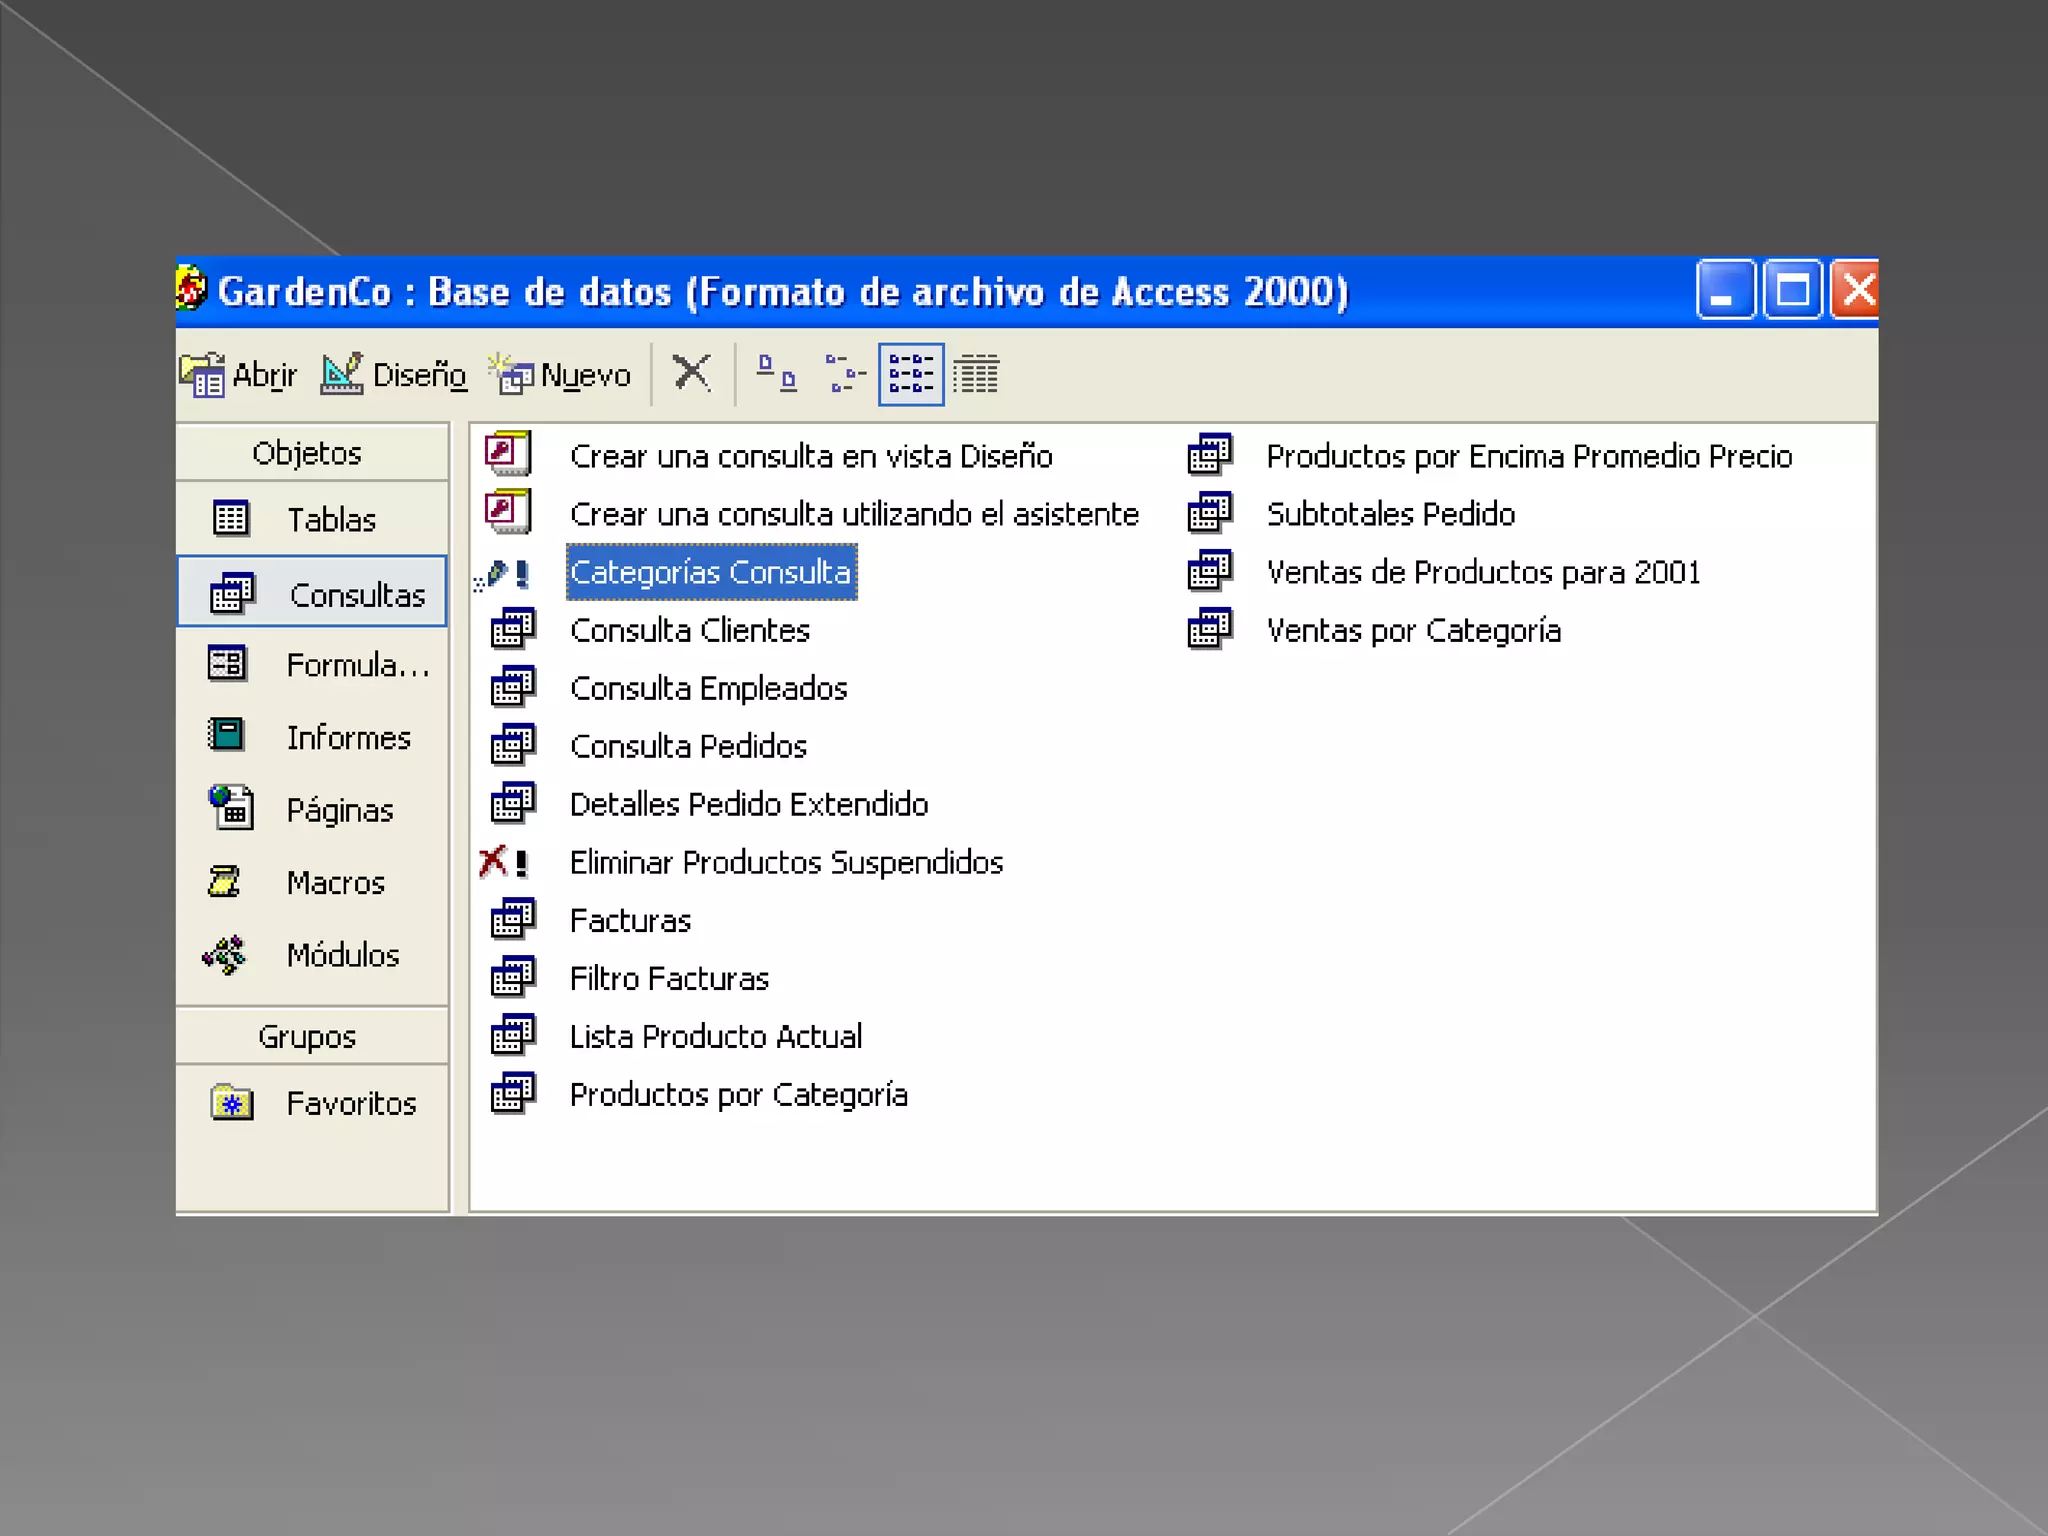
Task: Select 'Eliminar Productos Suspendidos' query
Action: pyautogui.click(x=787, y=862)
